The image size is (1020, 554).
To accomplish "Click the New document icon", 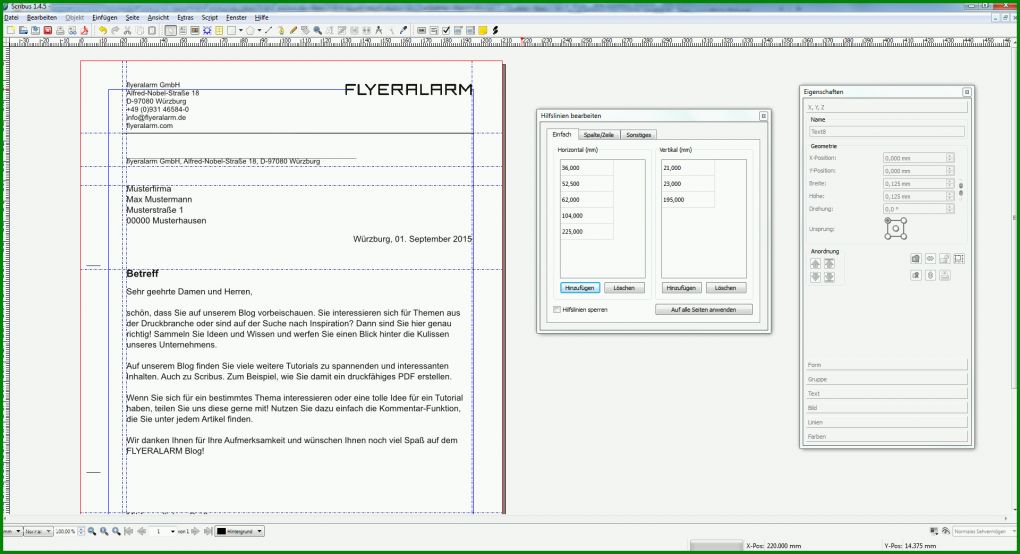I will [10, 30].
